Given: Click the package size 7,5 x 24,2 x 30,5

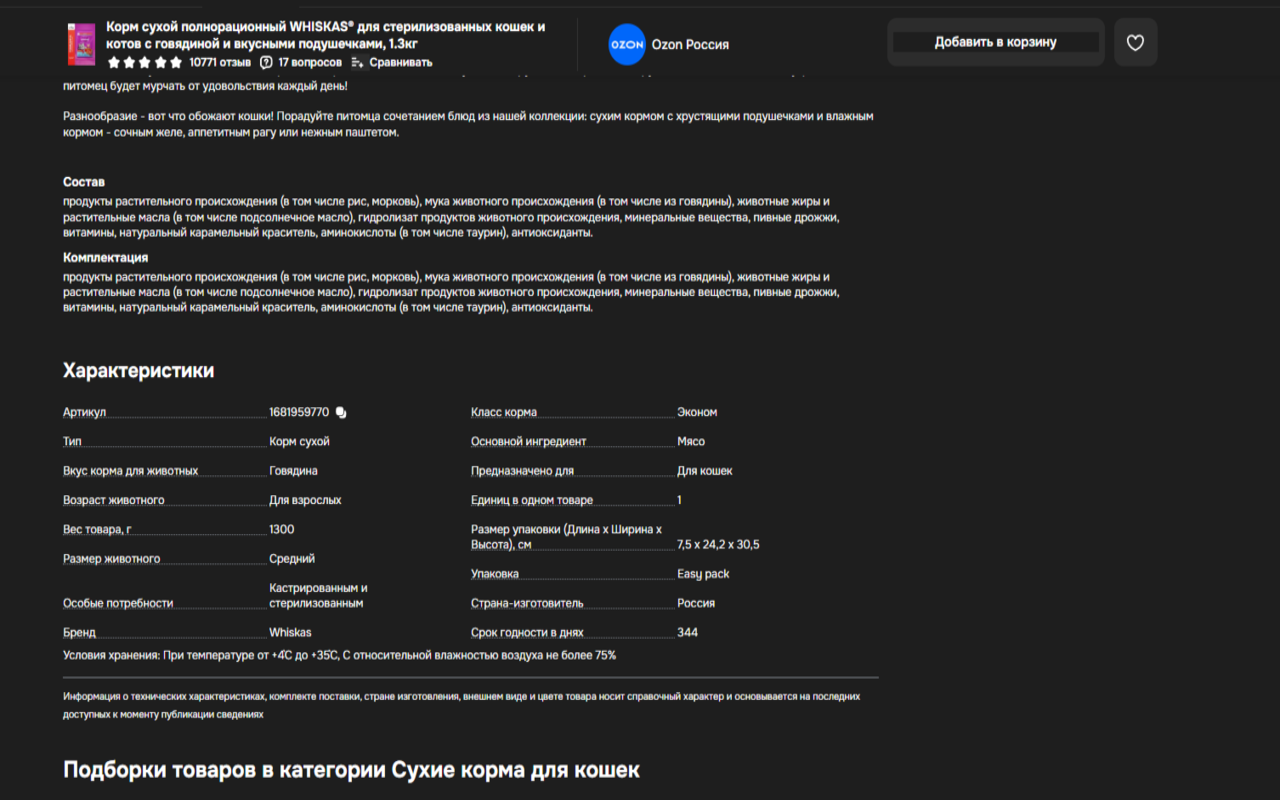Looking at the screenshot, I should [718, 545].
